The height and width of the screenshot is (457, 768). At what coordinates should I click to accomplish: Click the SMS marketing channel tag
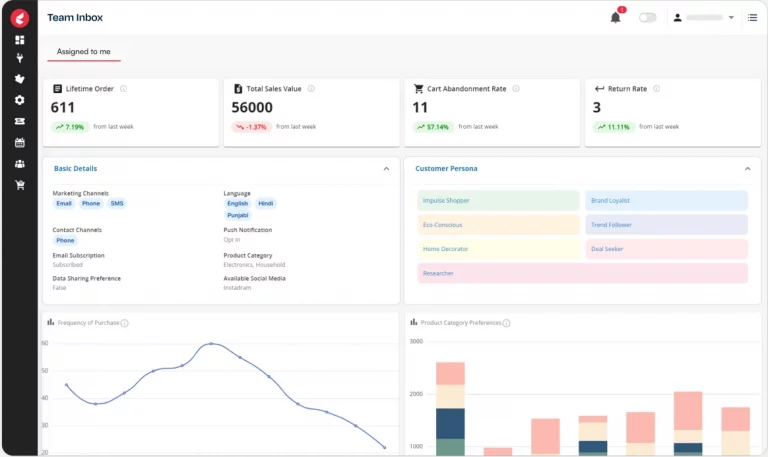[x=117, y=203]
